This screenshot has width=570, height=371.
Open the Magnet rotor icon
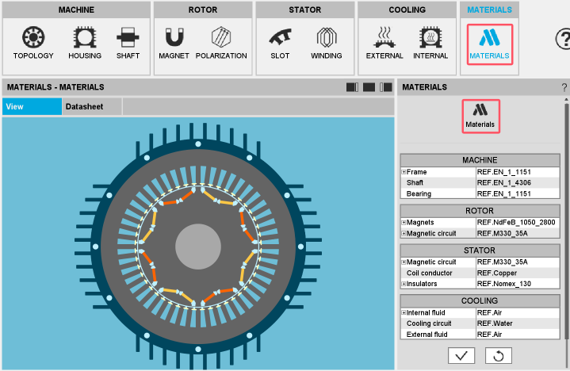click(x=174, y=43)
